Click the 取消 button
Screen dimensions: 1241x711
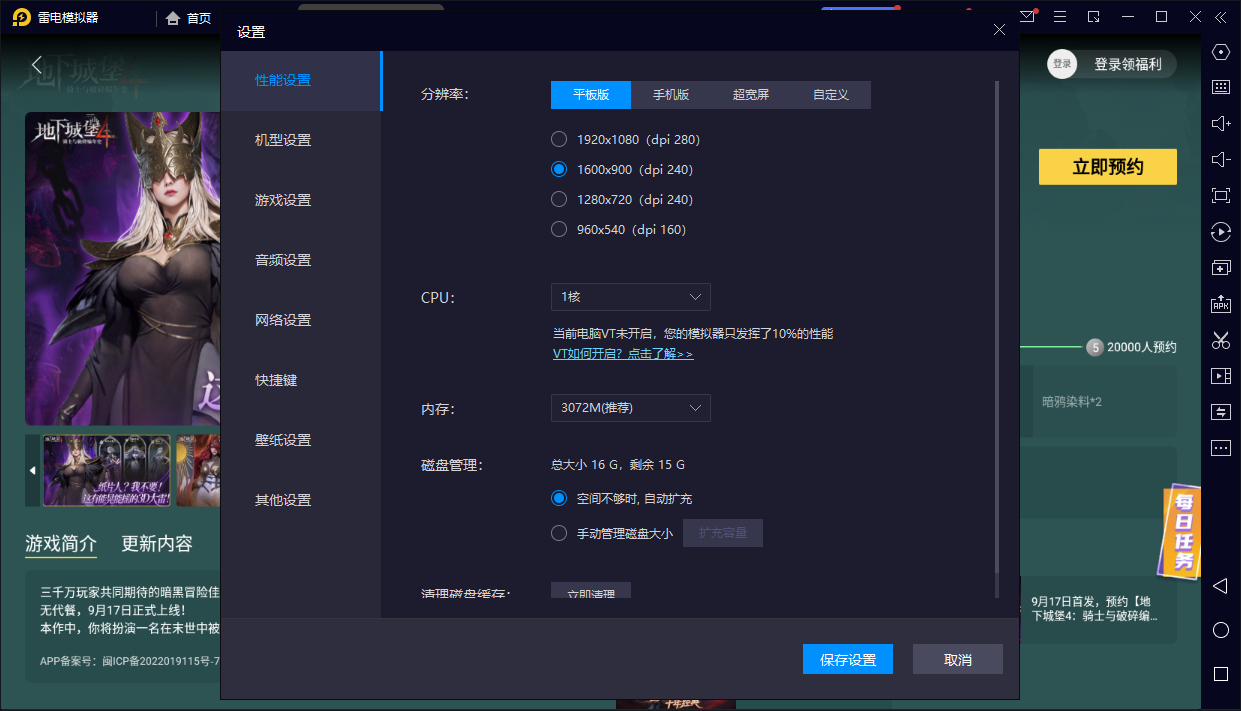958,660
